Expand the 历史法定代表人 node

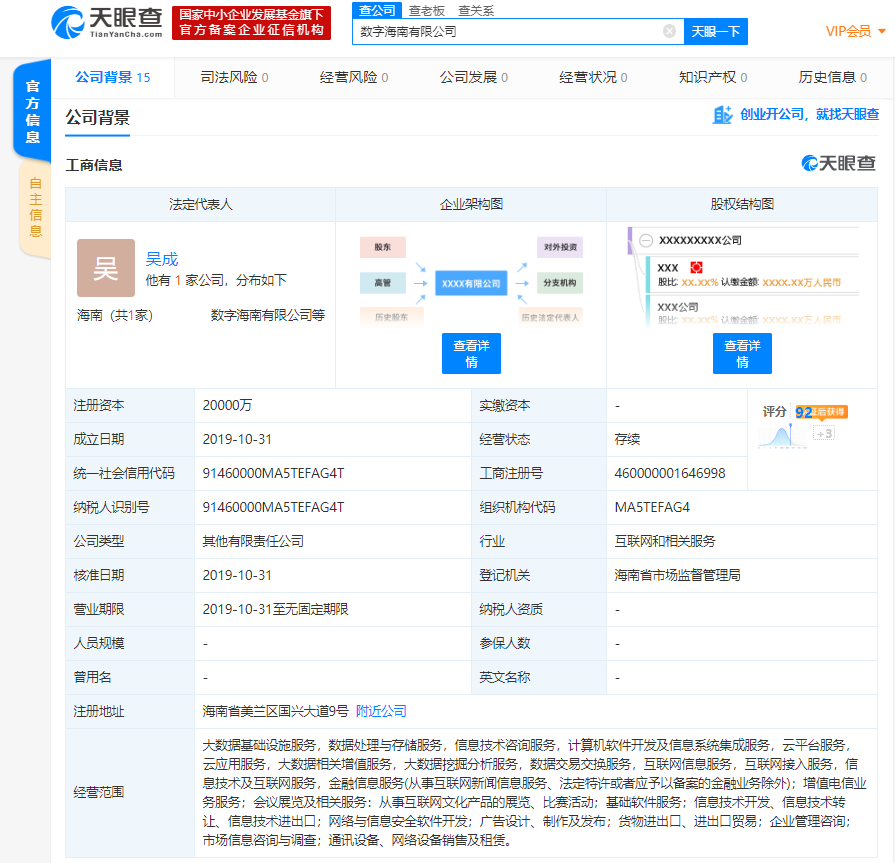click(551, 318)
